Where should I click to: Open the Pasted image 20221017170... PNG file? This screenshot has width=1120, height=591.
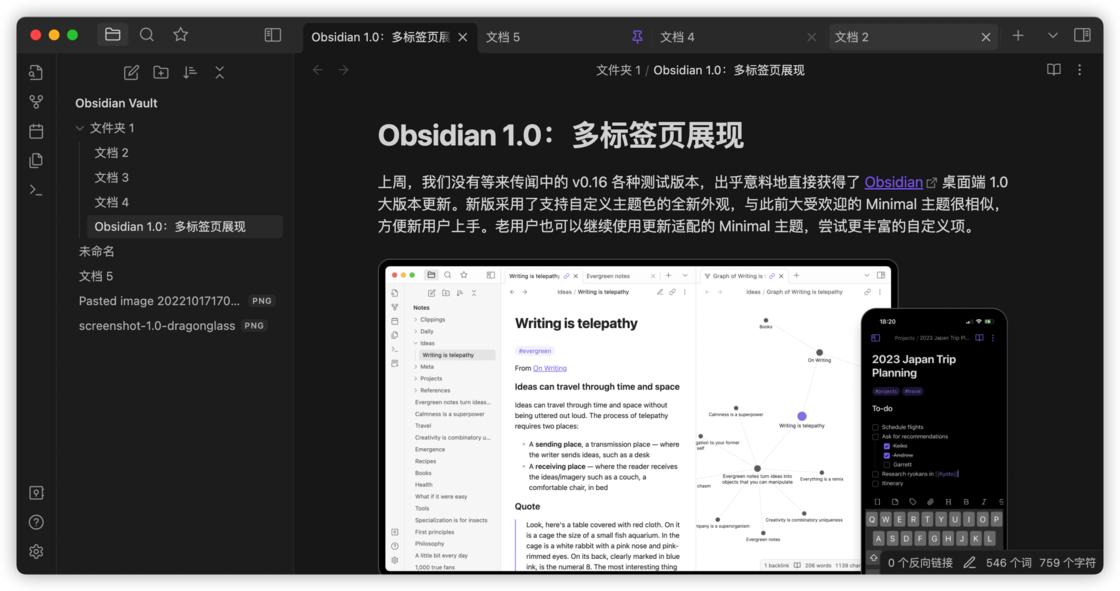(x=176, y=301)
